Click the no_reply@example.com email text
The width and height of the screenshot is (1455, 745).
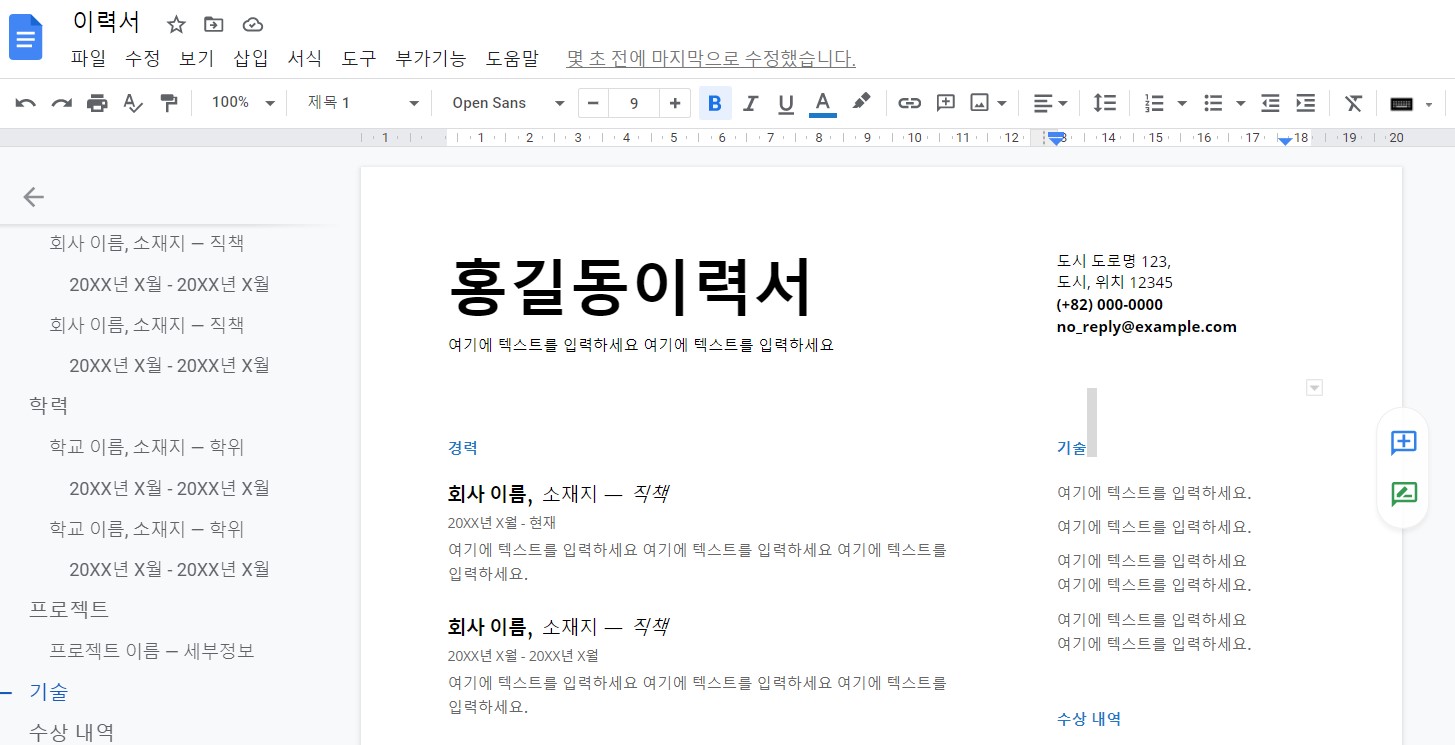pos(1147,327)
